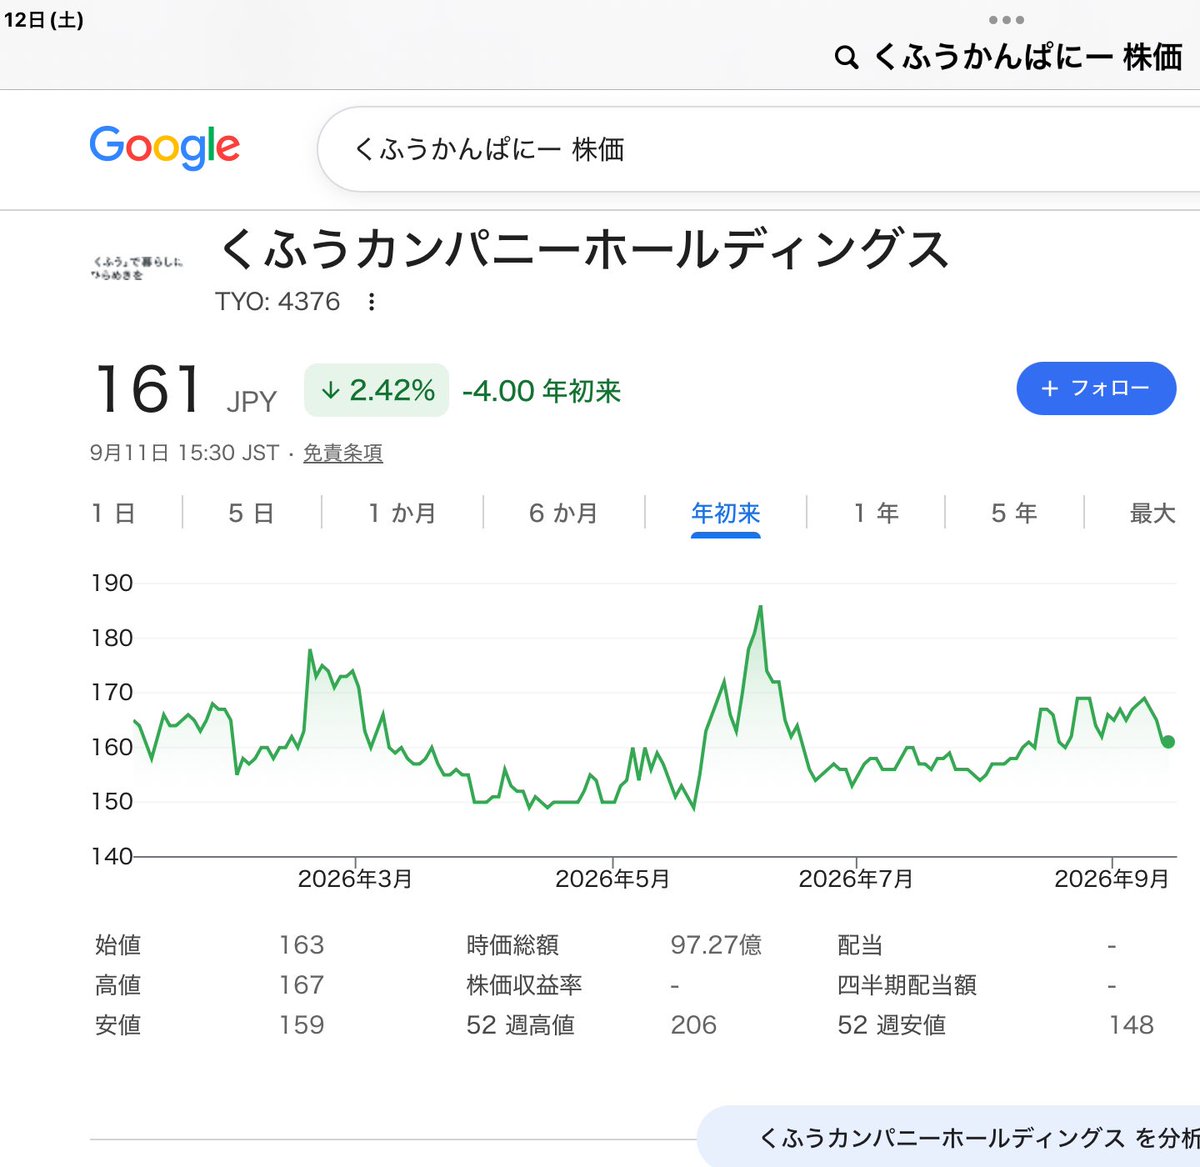Click the 190 y-axis label
Screen dimensions: 1200x1167
pos(112,583)
